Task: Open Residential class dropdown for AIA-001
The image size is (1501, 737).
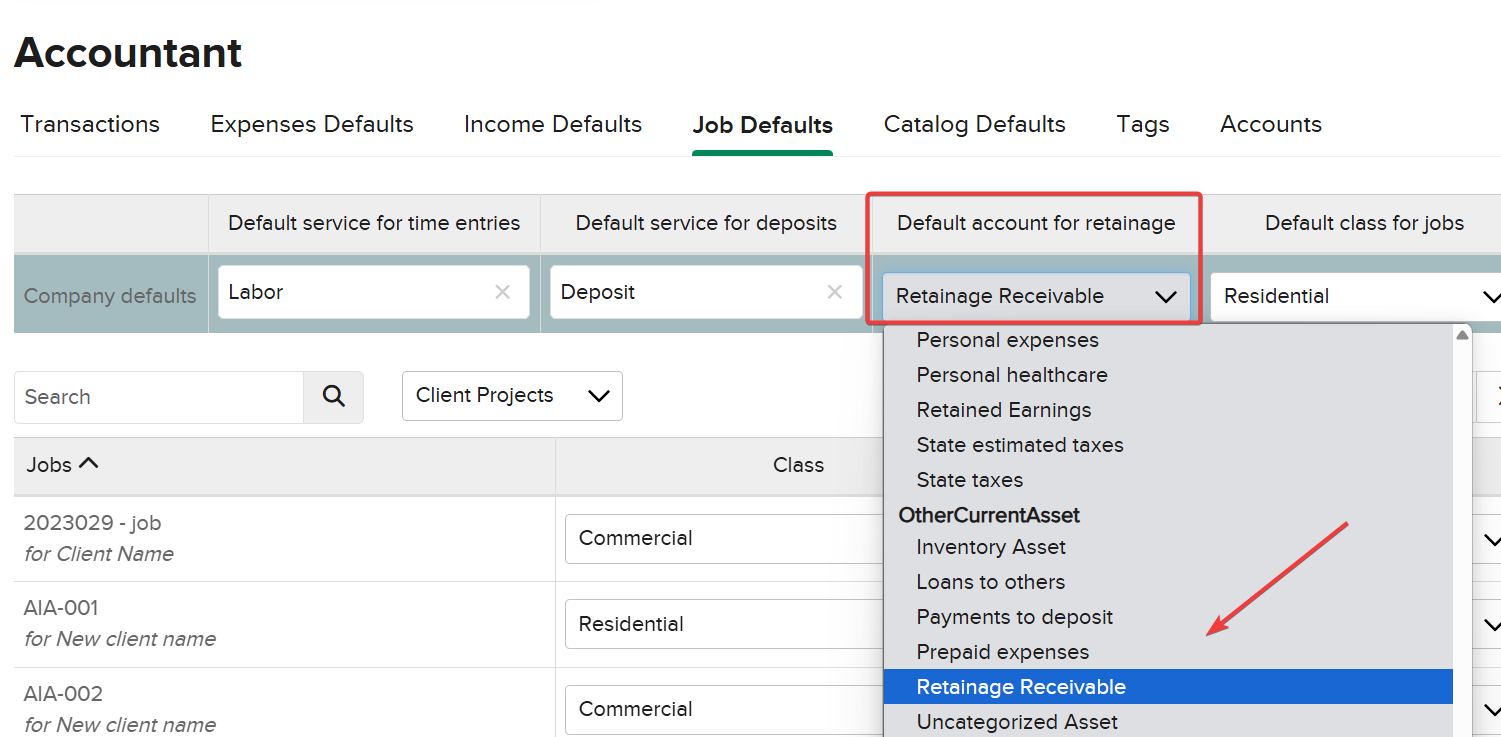Action: tap(720, 624)
